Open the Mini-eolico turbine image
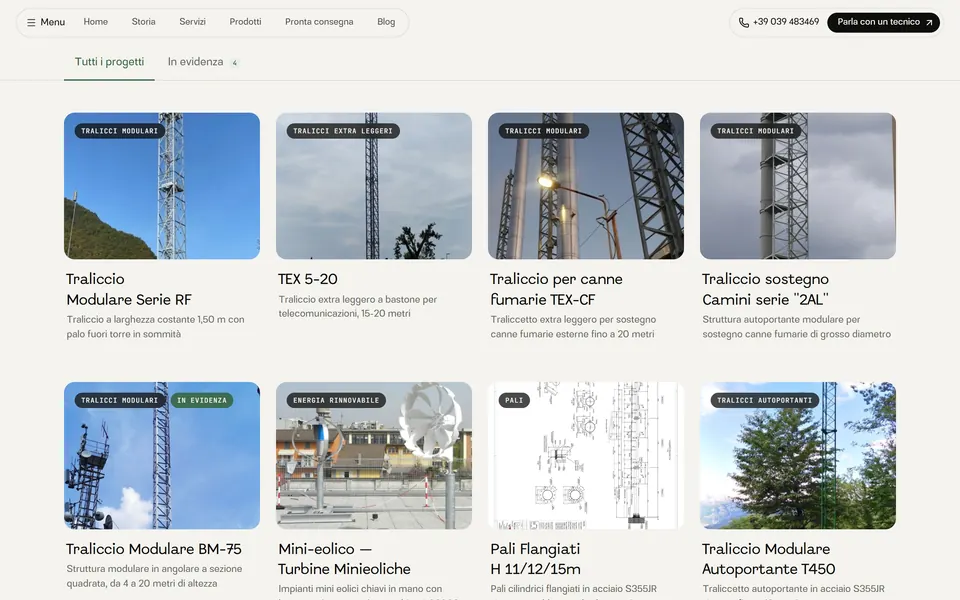This screenshot has width=960, height=600. (373, 456)
